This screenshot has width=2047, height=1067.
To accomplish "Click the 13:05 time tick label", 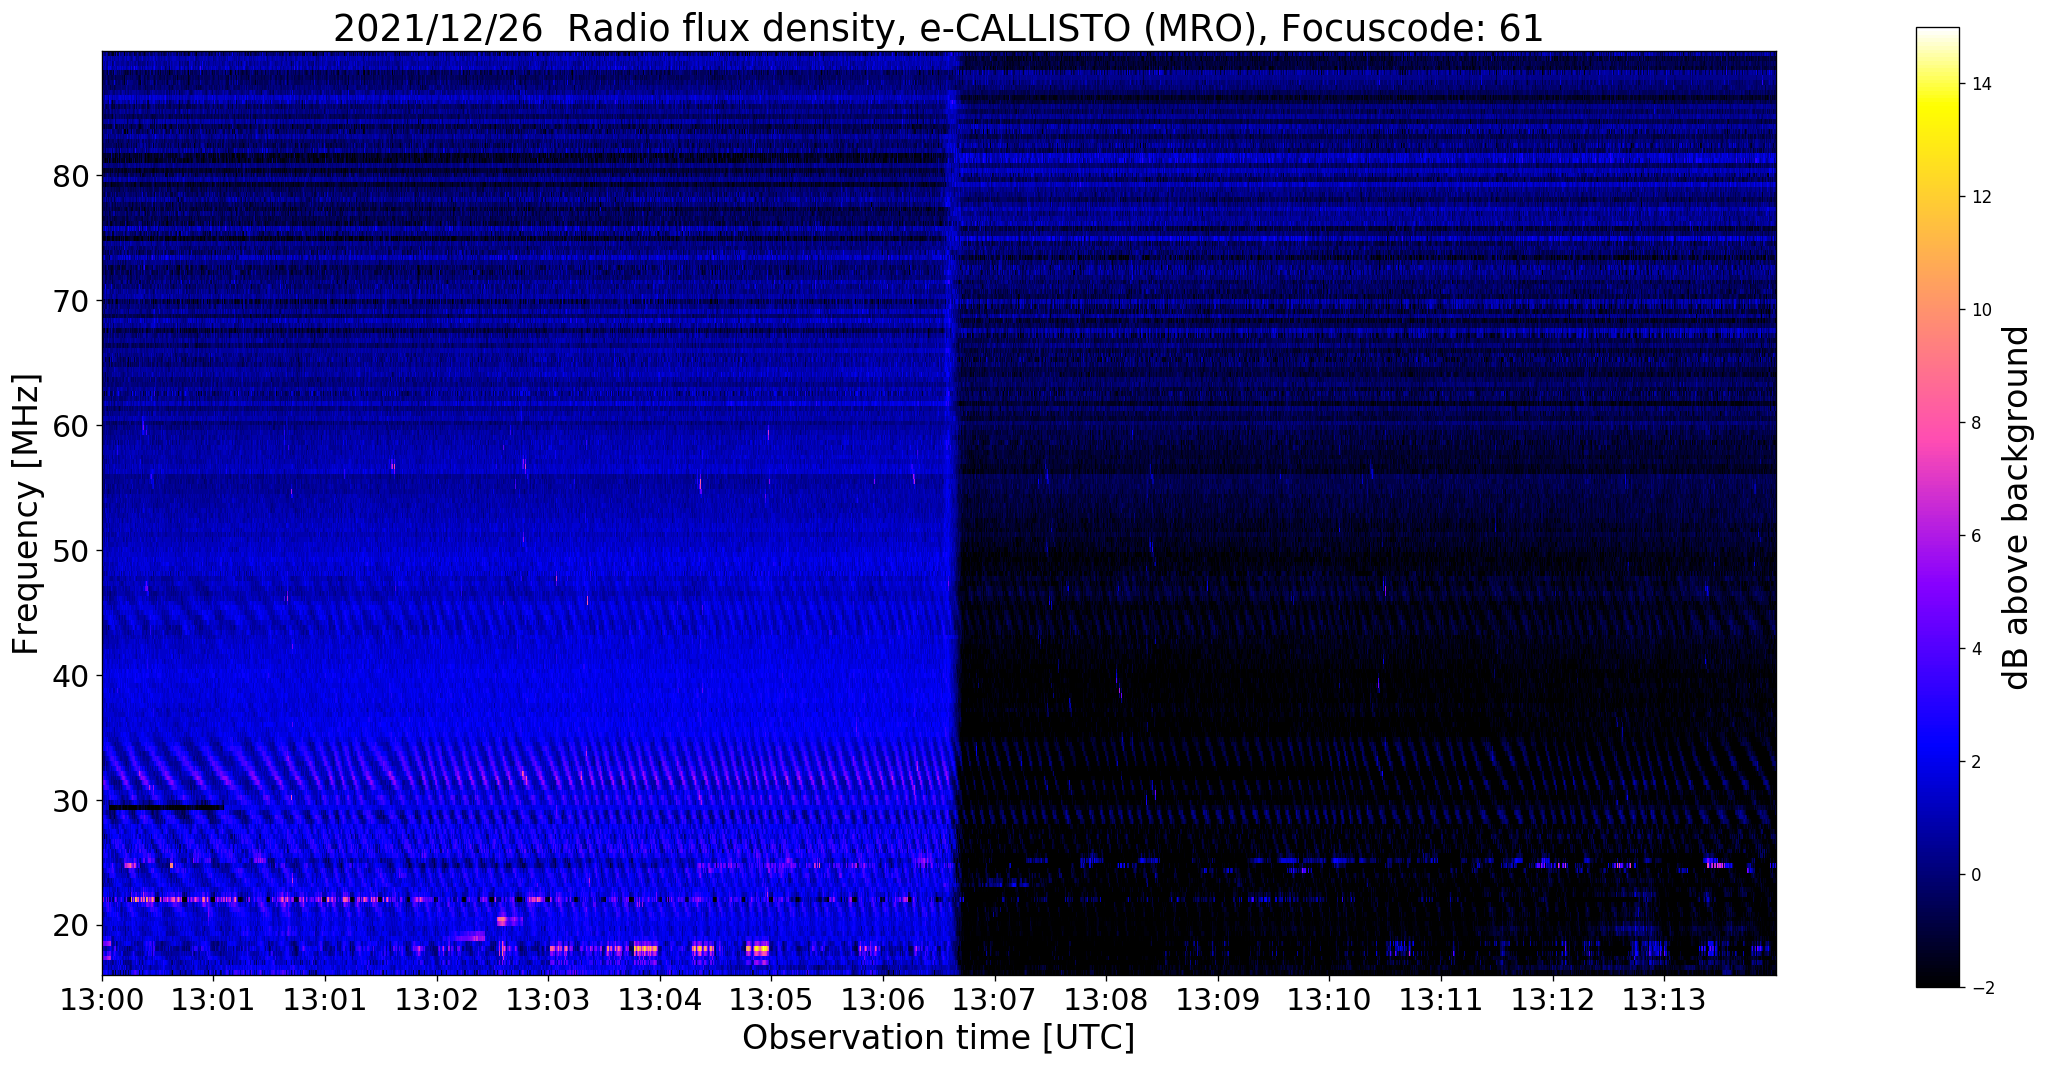I will (771, 1000).
